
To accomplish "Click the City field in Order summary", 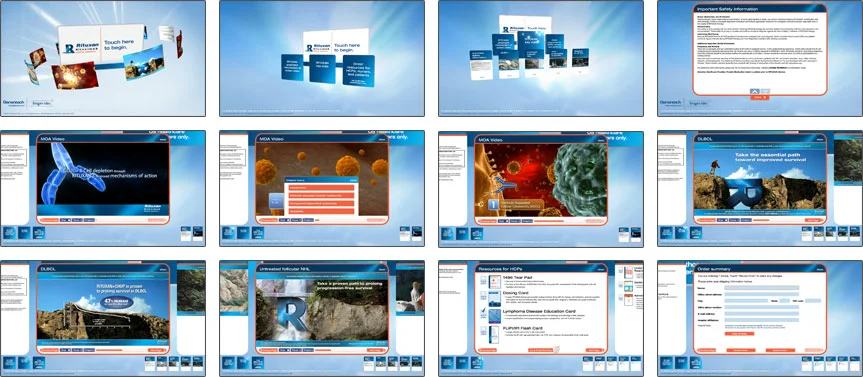I will [746, 301].
